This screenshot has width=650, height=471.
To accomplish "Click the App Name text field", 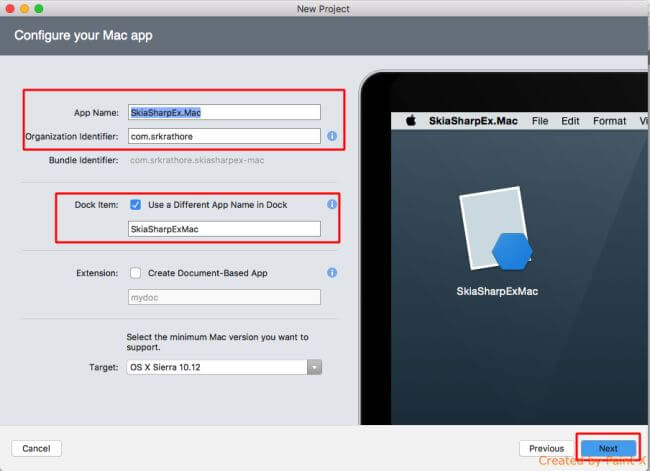I will click(224, 112).
